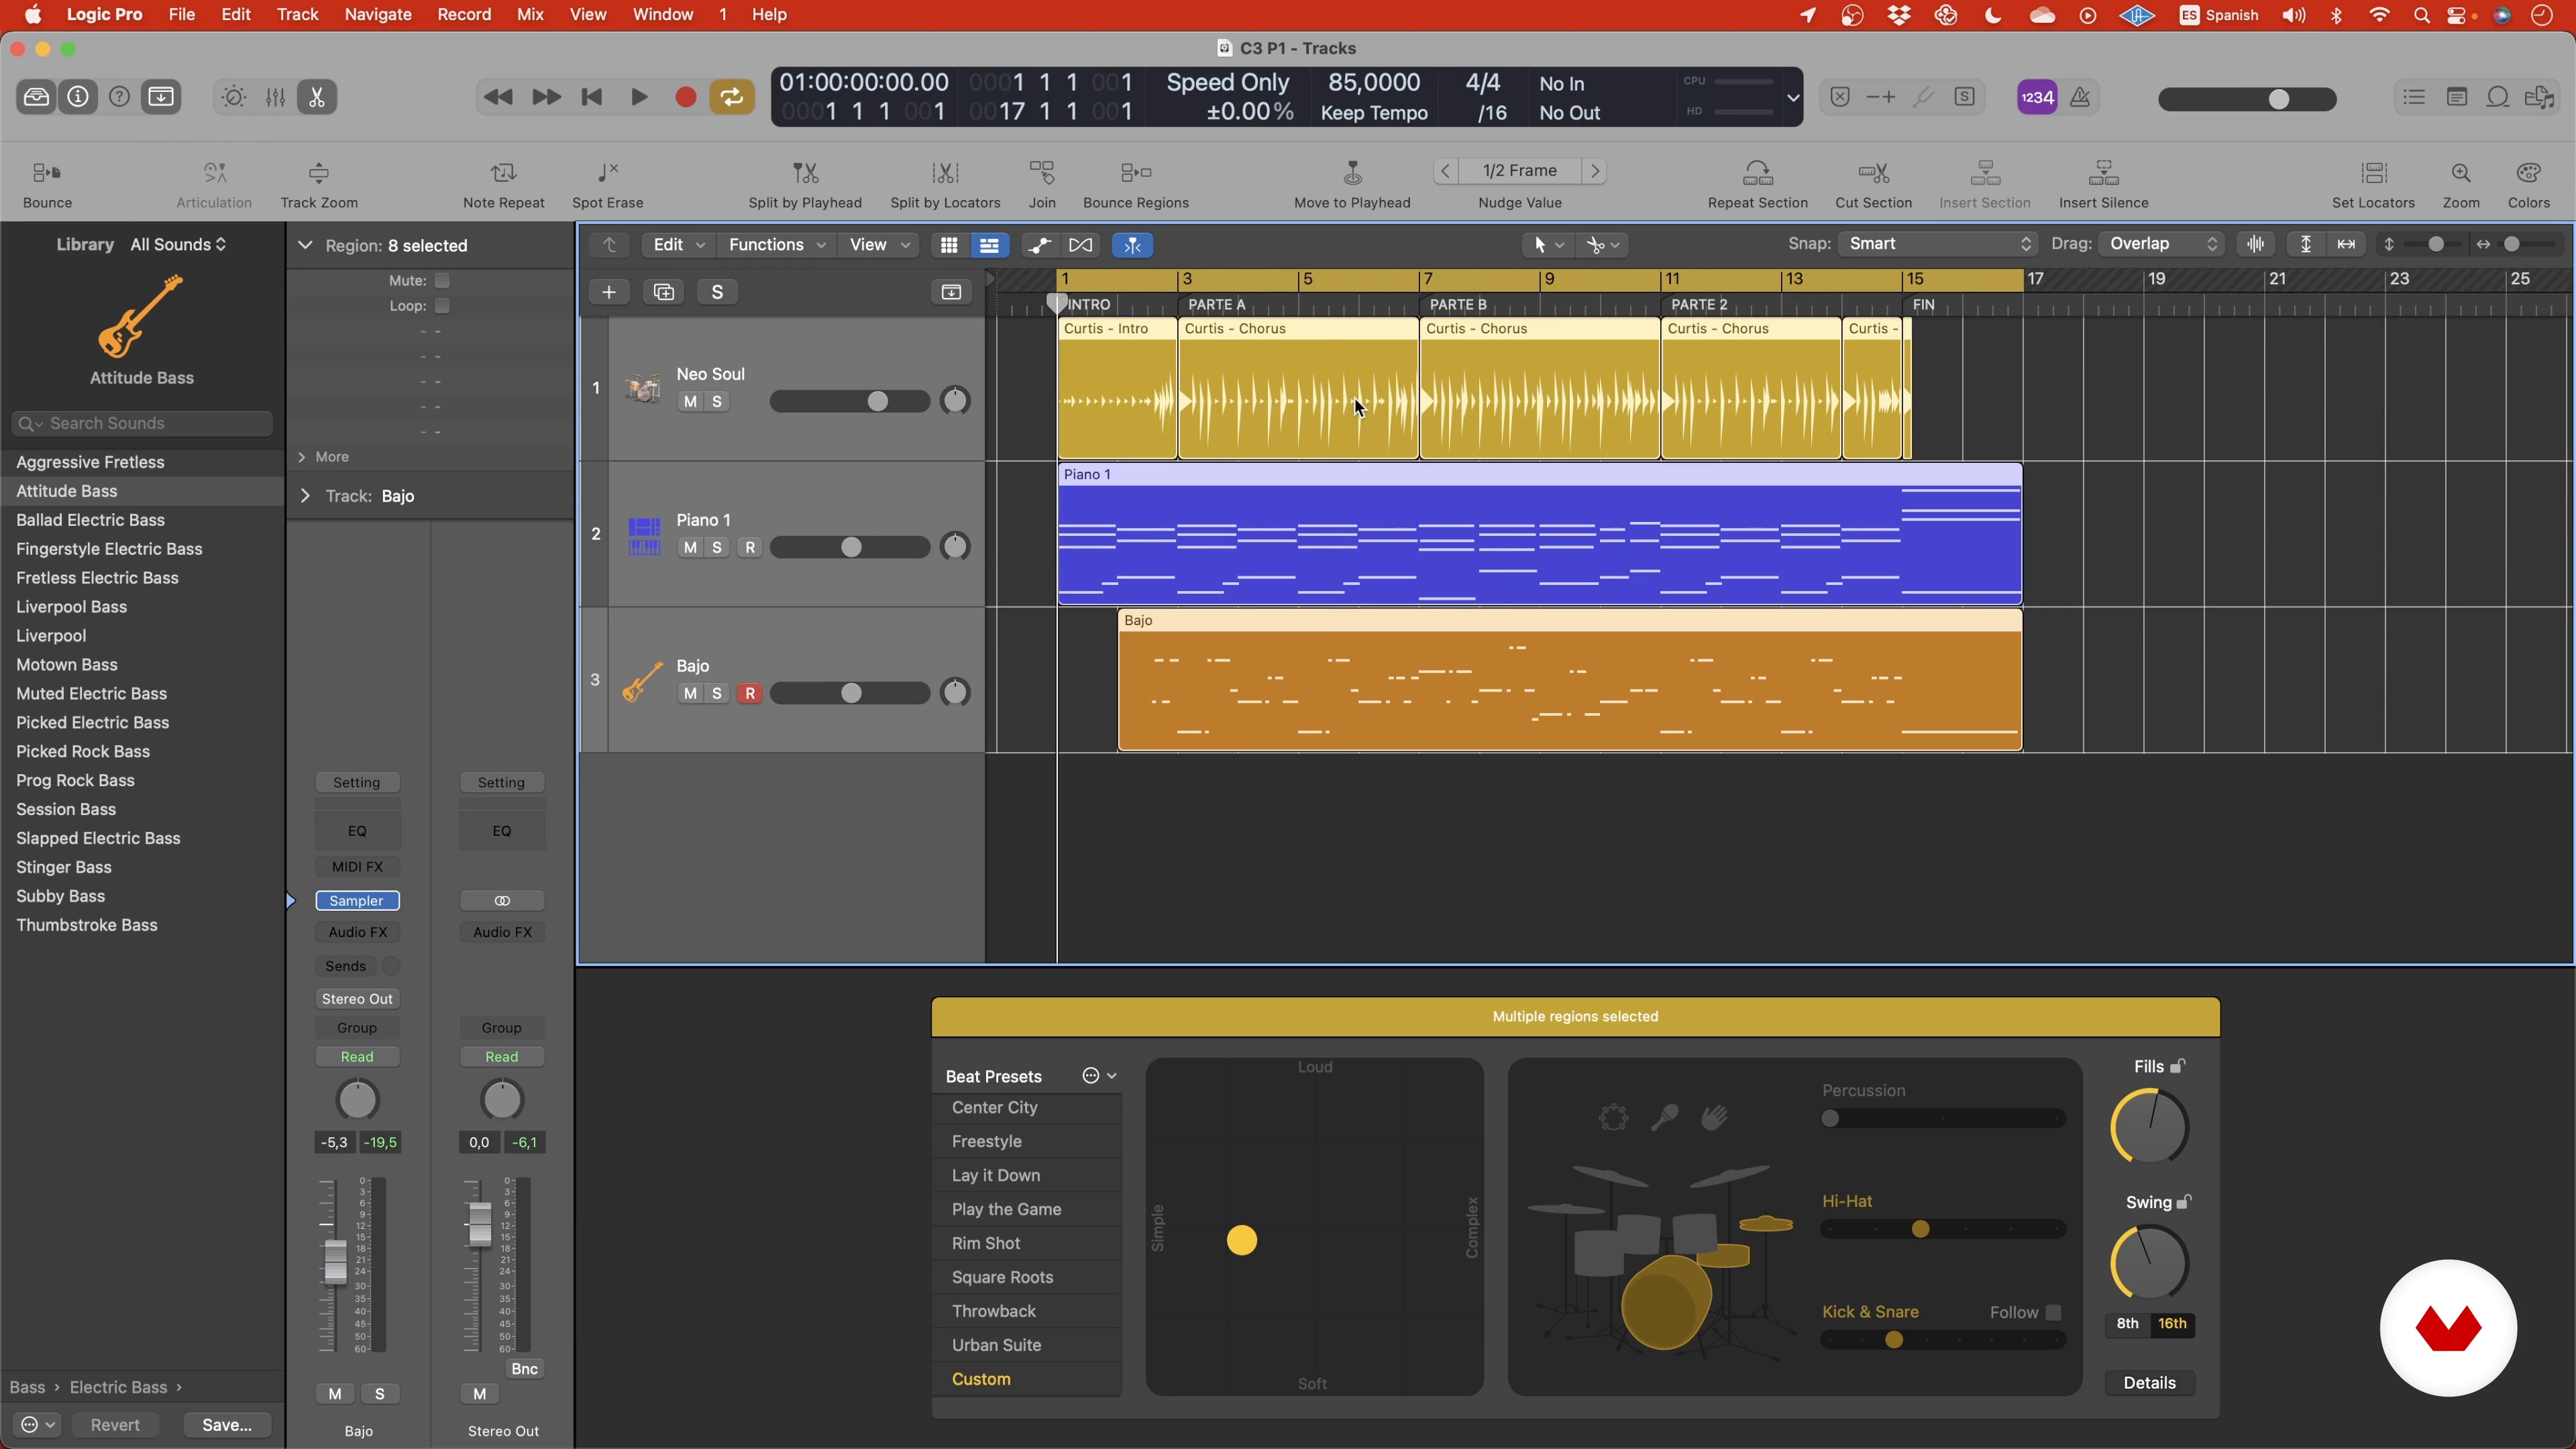Screen dimensions: 2576x1449
Task: Toggle the metronome click icon
Action: pyautogui.click(x=2080, y=97)
